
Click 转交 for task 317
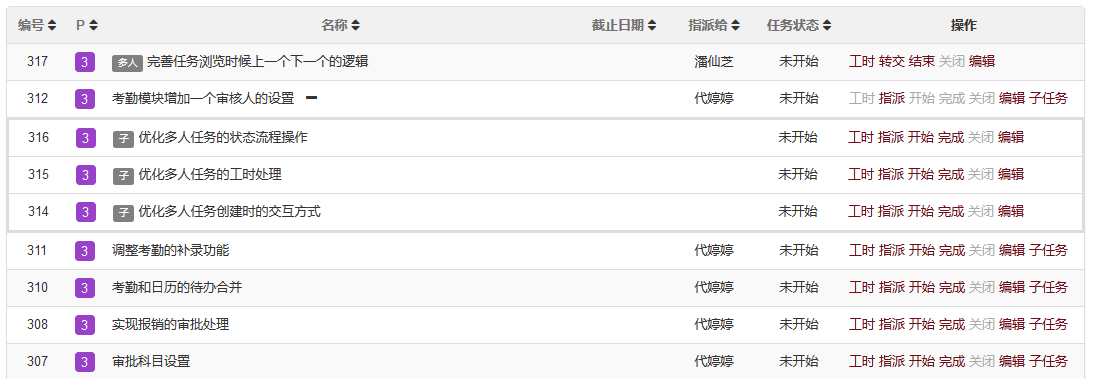tap(891, 61)
